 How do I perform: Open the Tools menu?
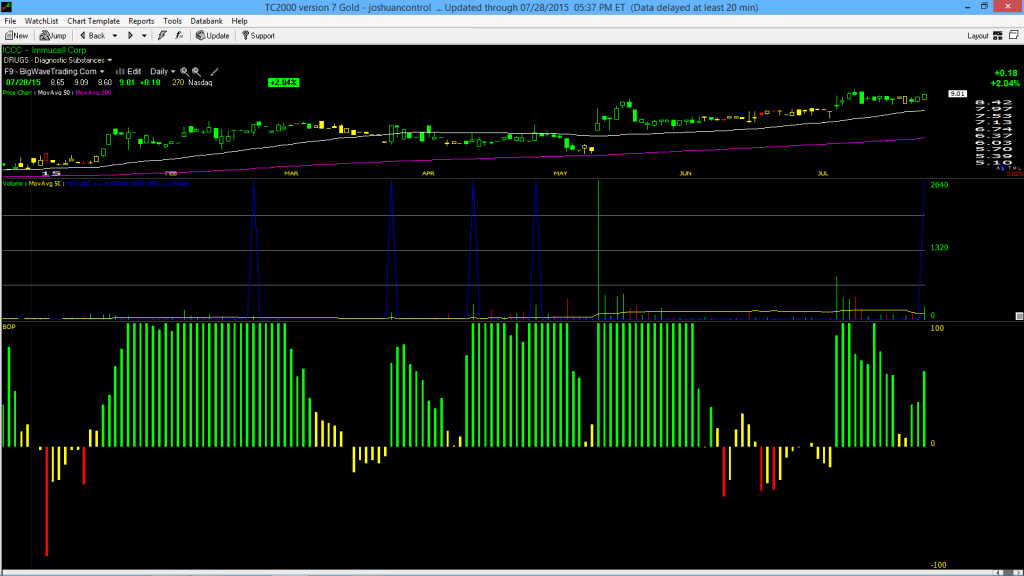(x=172, y=21)
